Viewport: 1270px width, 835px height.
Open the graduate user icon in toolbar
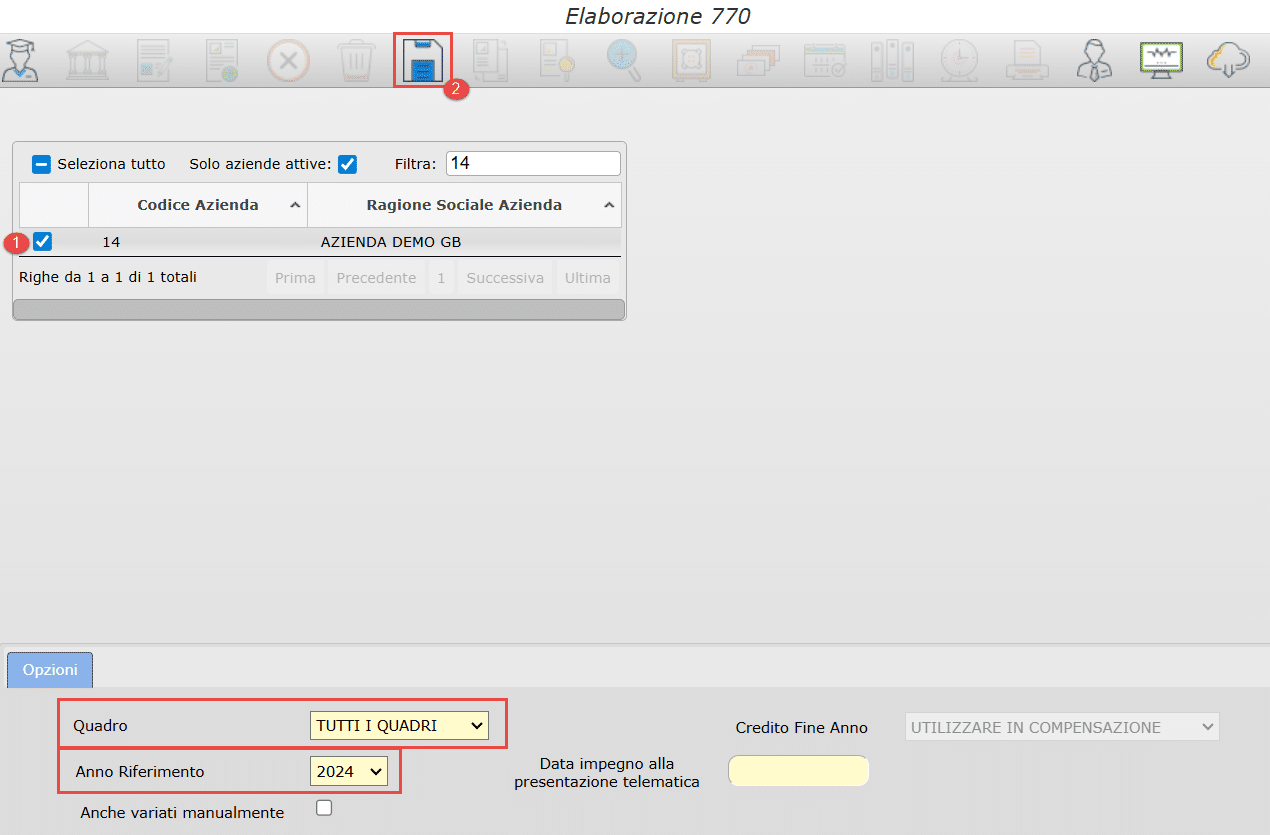tap(20, 61)
